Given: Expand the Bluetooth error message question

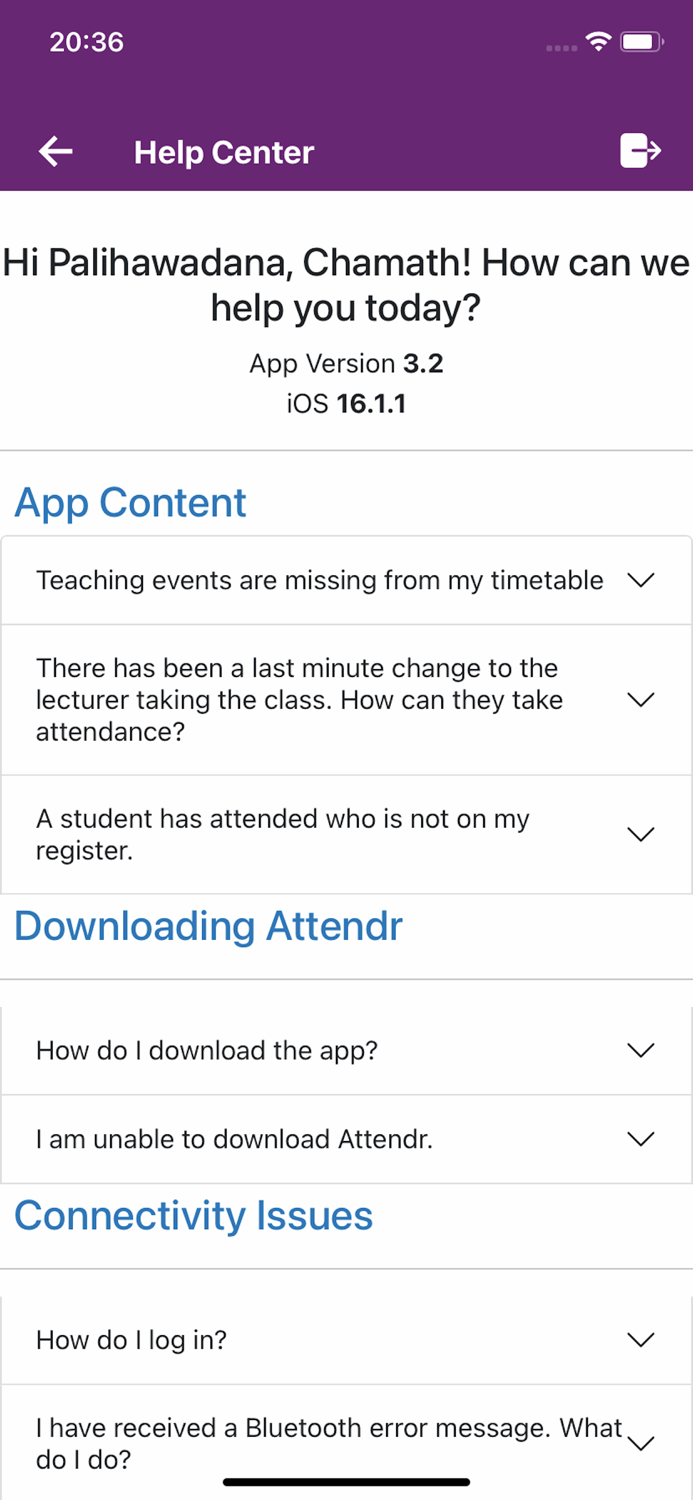Looking at the screenshot, I should (346, 1443).
